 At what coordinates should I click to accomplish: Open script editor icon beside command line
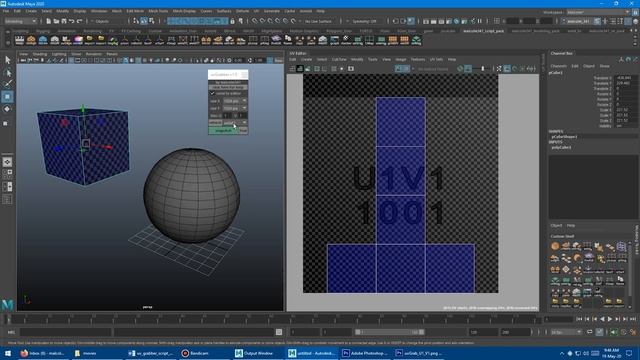[x=279, y=332]
